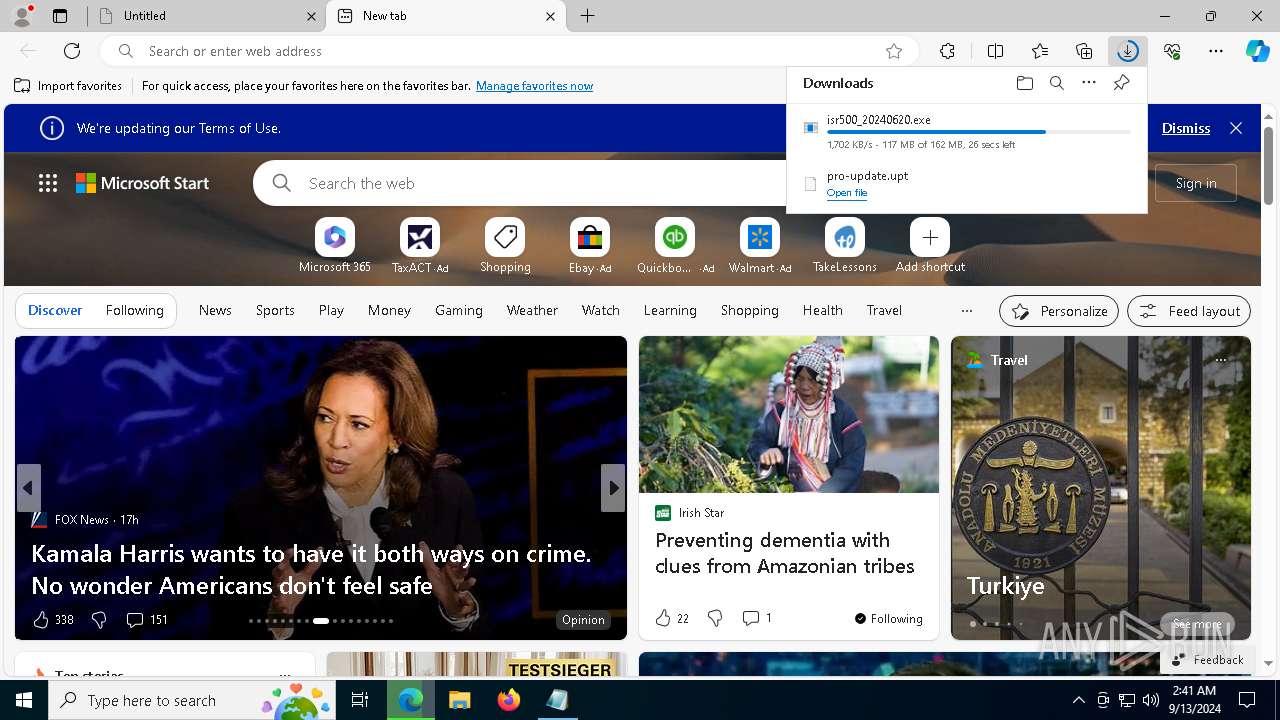Open Feed layout options
Image resolution: width=1280 pixels, height=720 pixels.
coord(1189,311)
